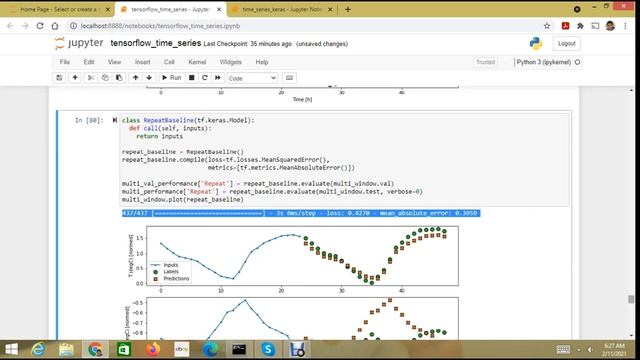Open Skype from the taskbar

[268, 349]
